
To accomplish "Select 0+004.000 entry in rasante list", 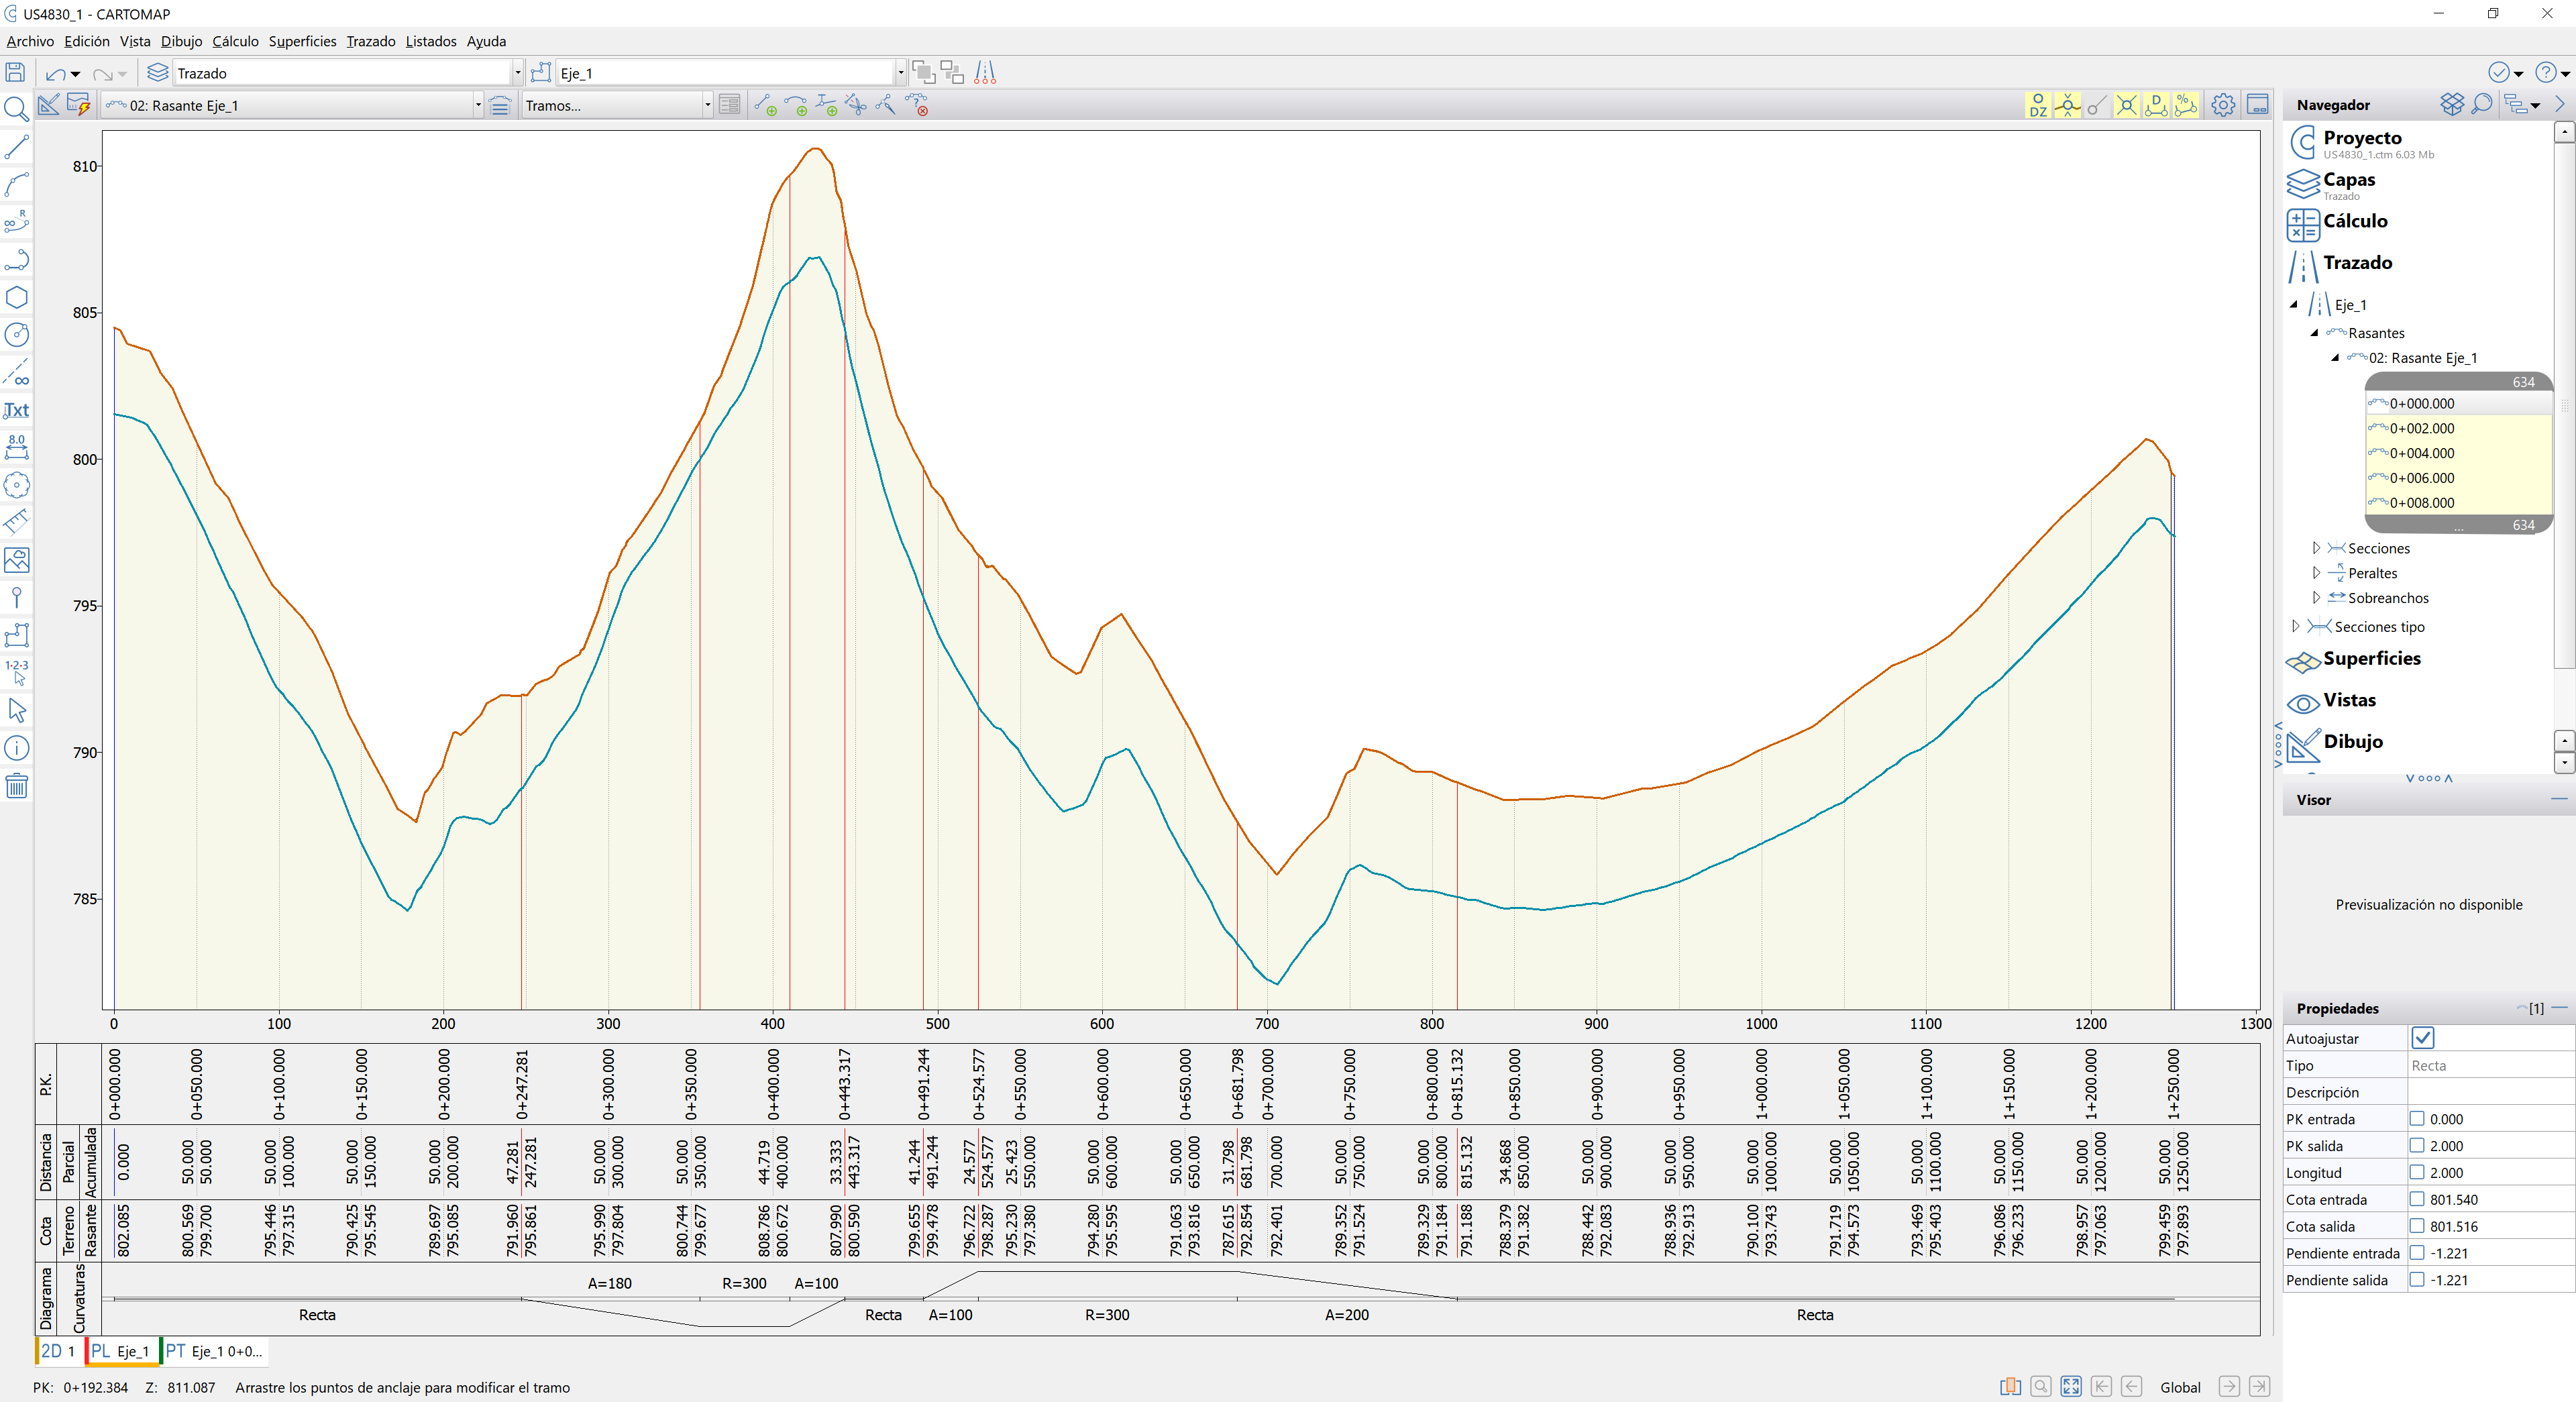I will pos(2421,453).
